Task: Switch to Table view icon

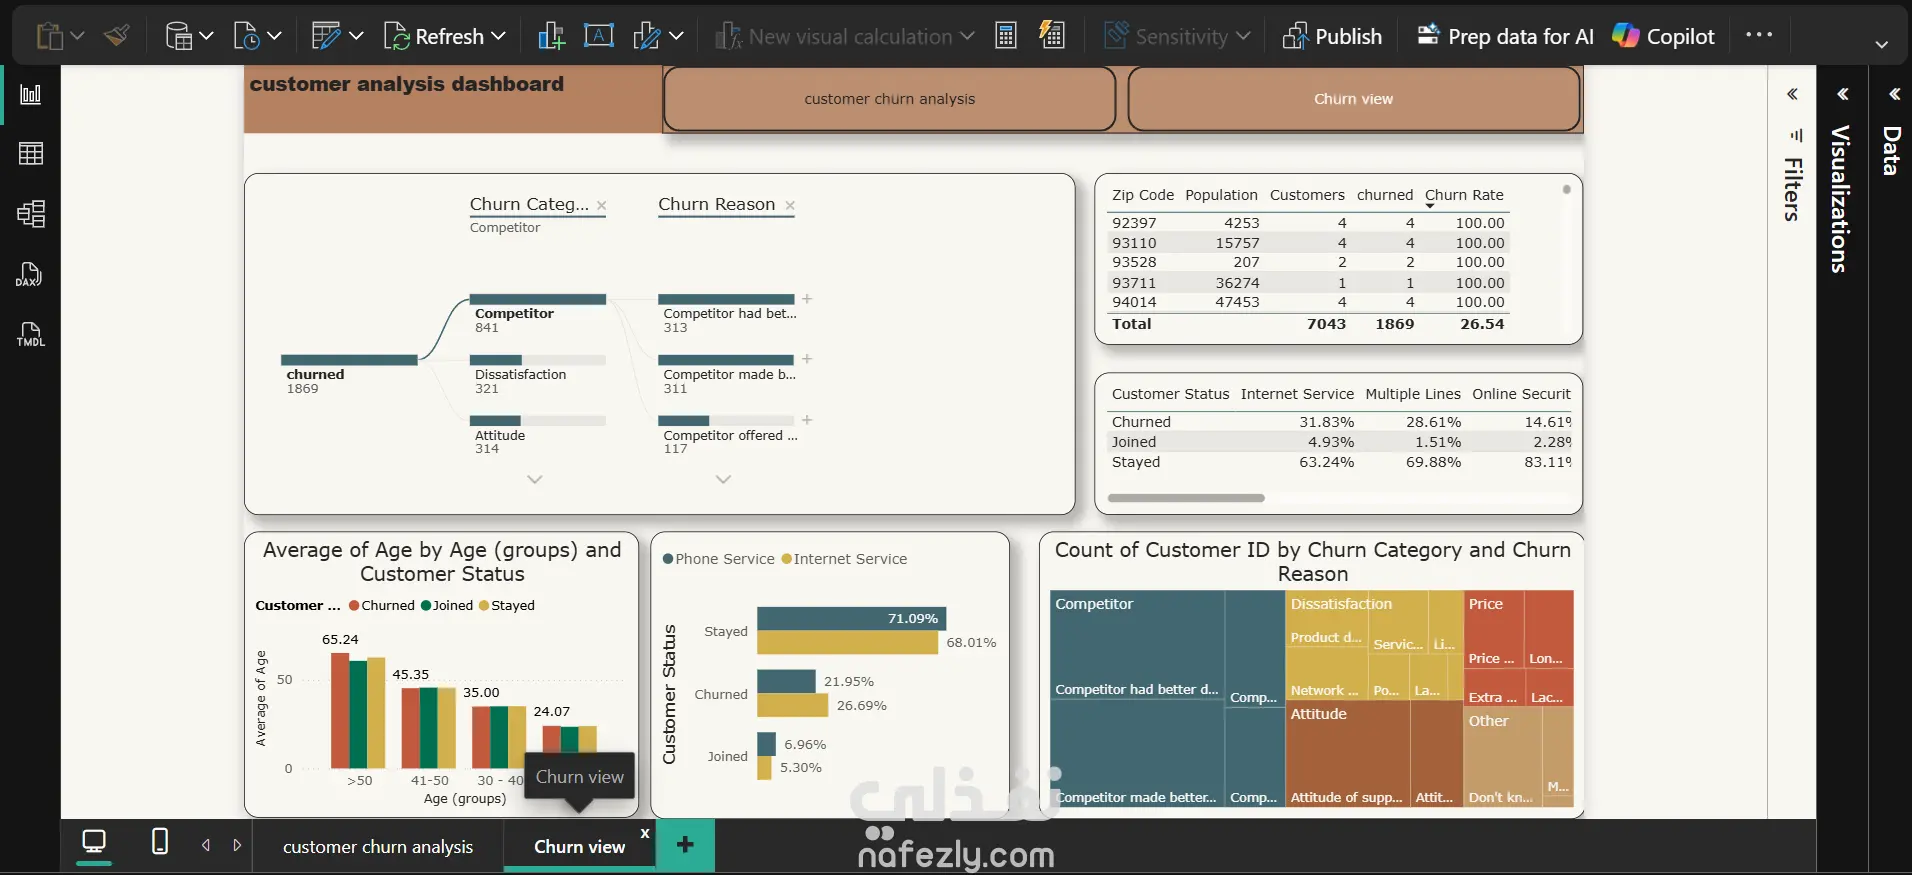Action: coord(31,153)
